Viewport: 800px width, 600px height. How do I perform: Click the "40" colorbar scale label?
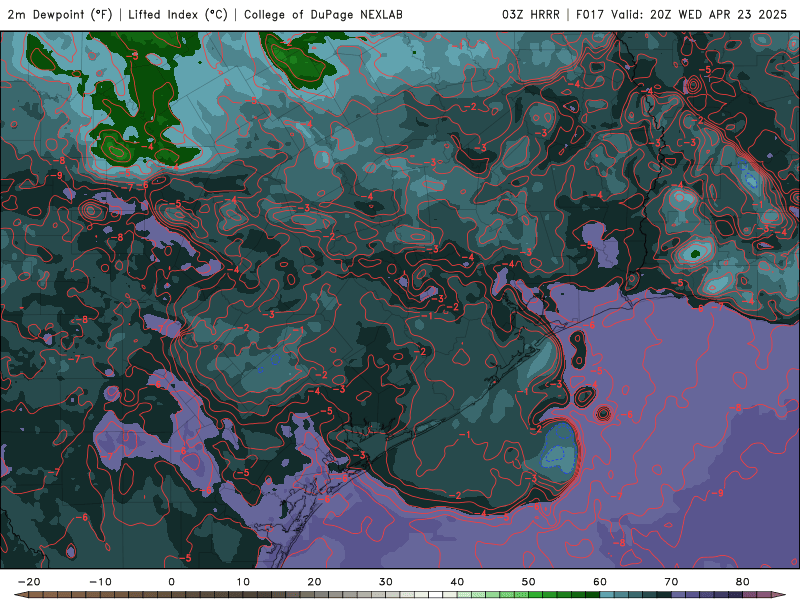[x=457, y=582]
